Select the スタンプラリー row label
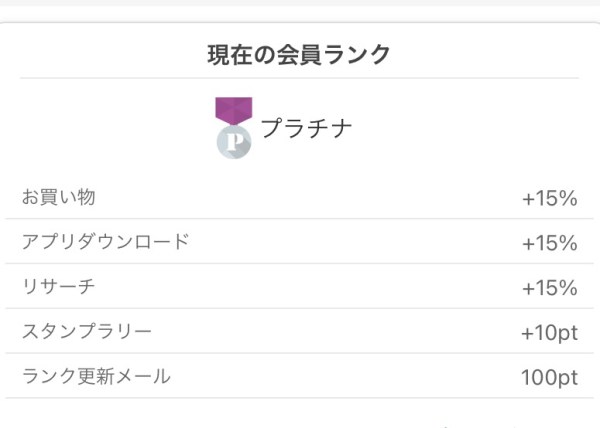 tap(87, 332)
